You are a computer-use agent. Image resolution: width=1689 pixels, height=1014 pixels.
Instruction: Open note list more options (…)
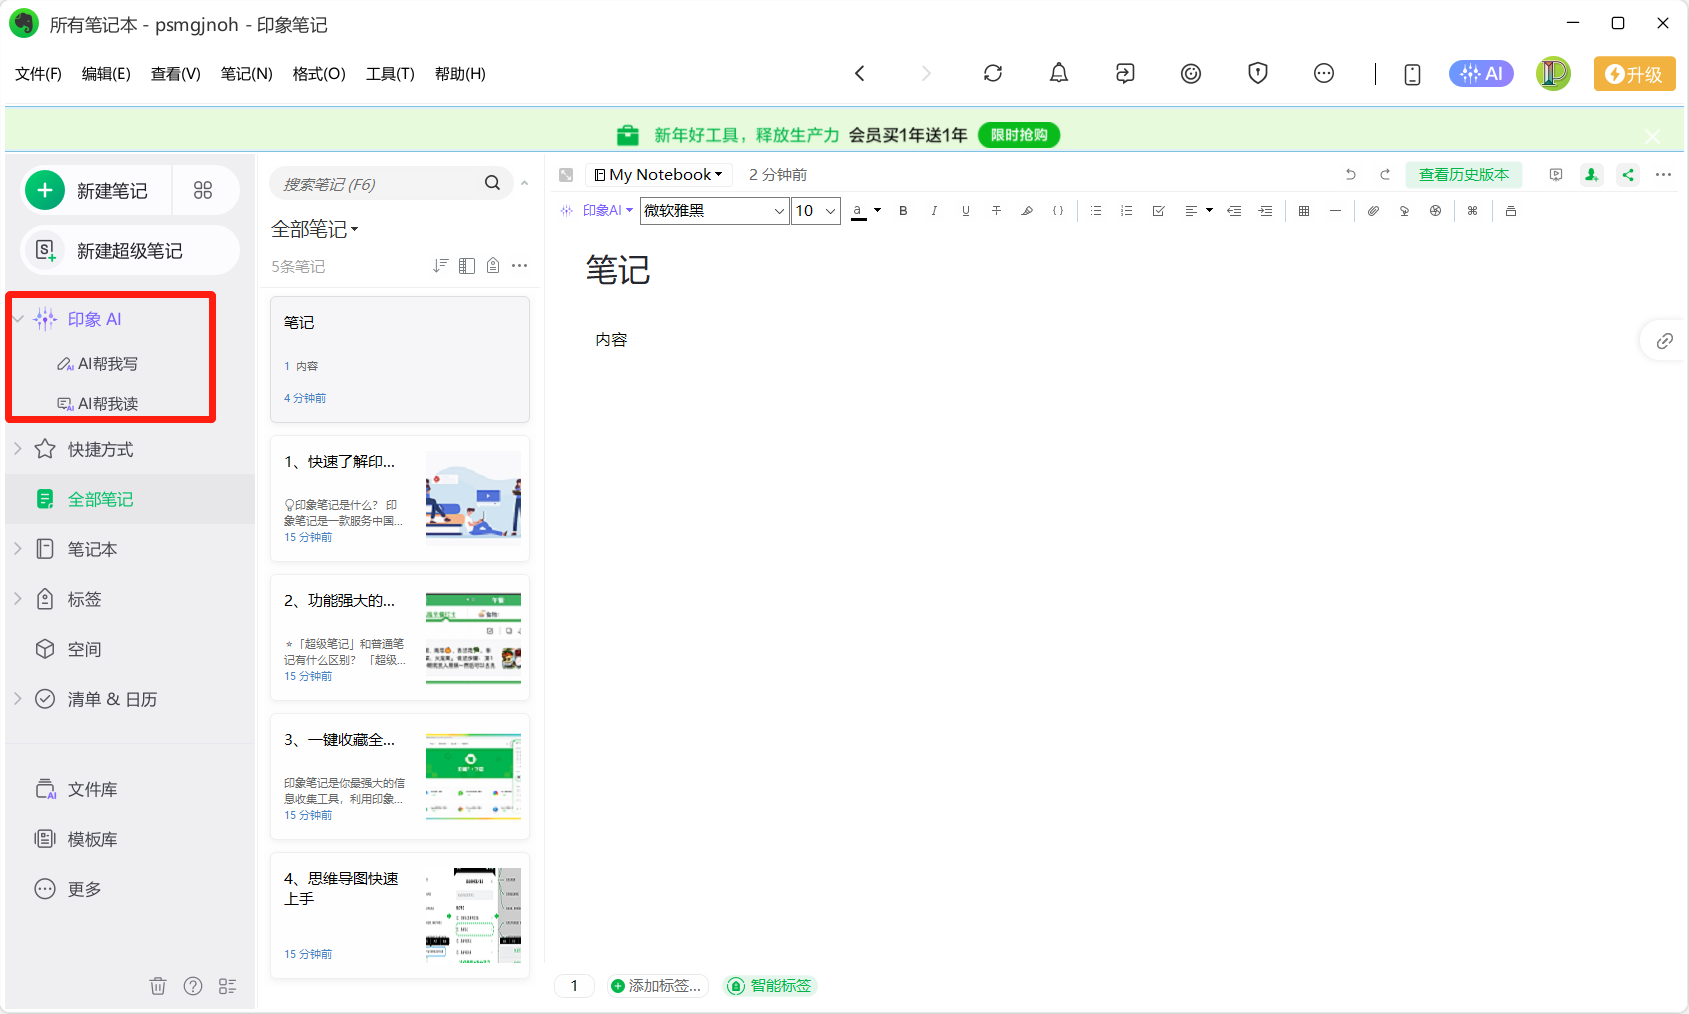520,265
